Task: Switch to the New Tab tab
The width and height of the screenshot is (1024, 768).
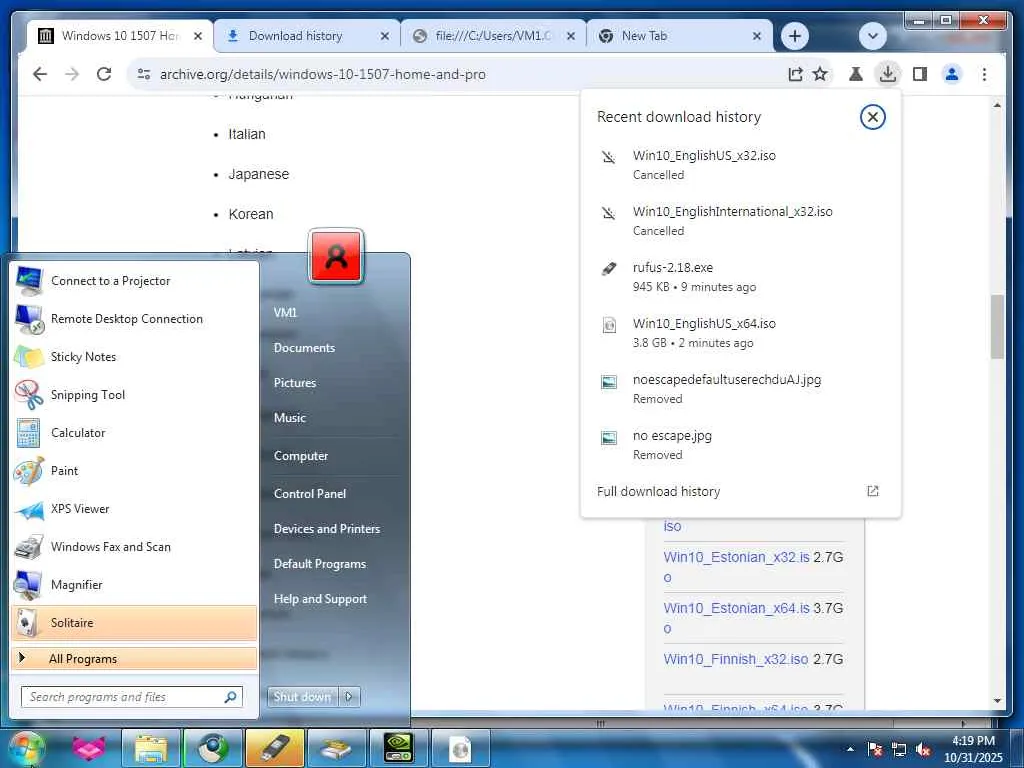Action: [x=679, y=36]
